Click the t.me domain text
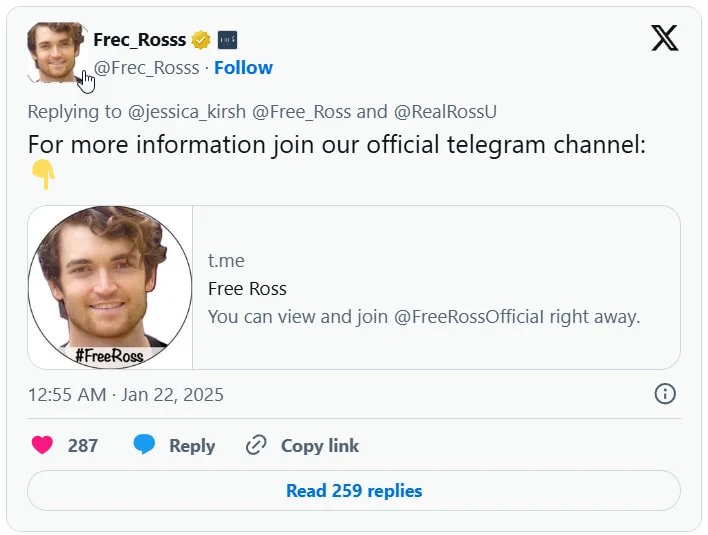Screen dimensions: 708x535 point(226,261)
